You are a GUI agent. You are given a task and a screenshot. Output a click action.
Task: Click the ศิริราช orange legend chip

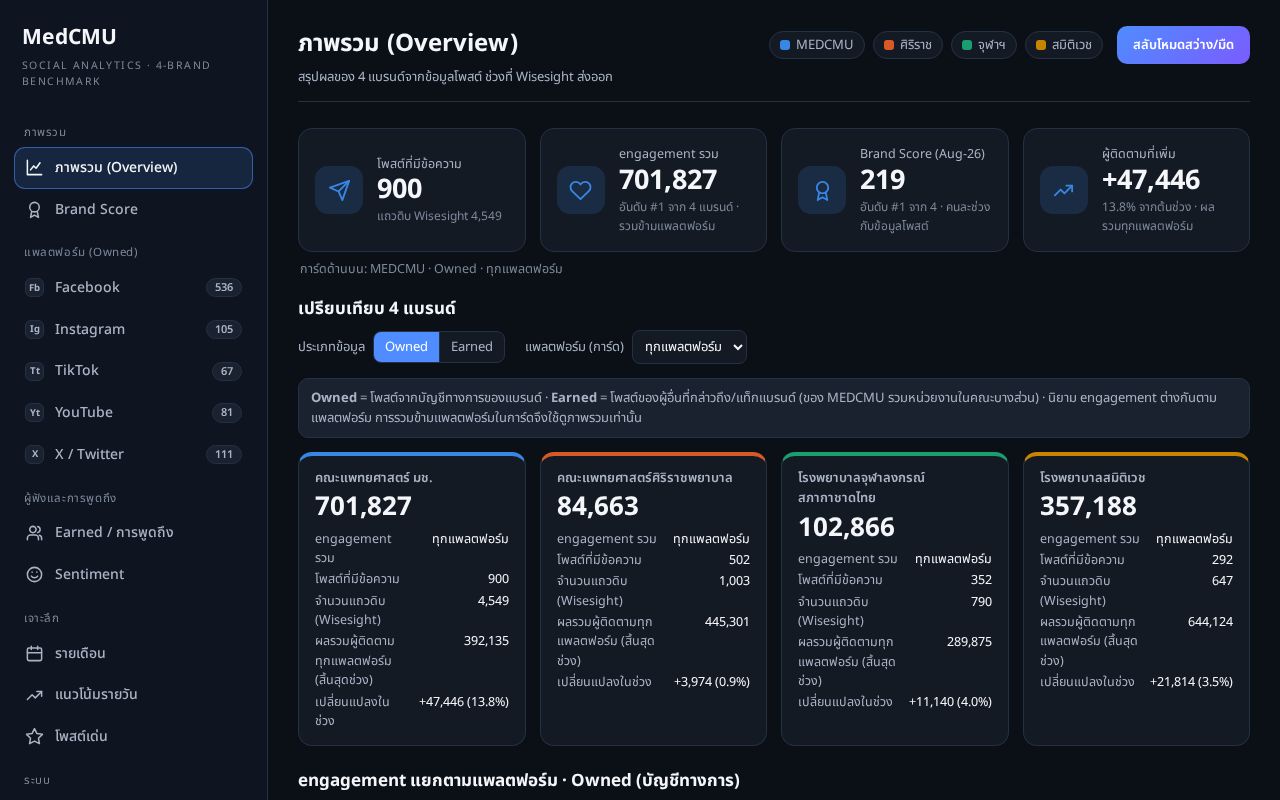(x=908, y=45)
